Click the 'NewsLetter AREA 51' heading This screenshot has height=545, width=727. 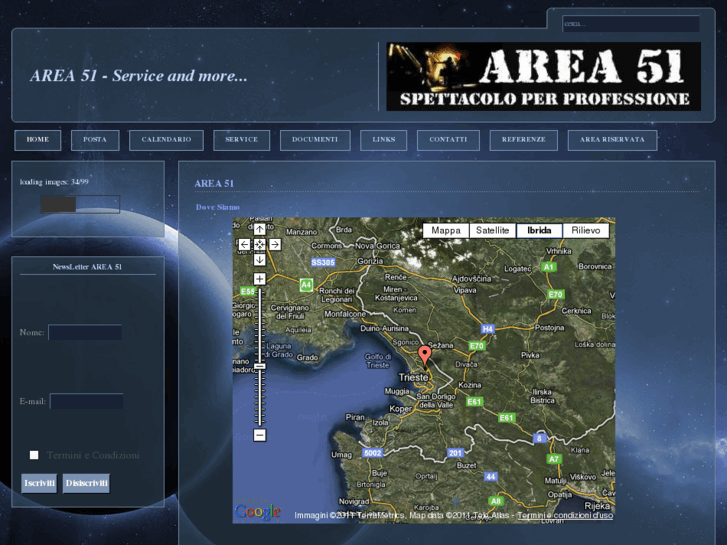tap(87, 267)
